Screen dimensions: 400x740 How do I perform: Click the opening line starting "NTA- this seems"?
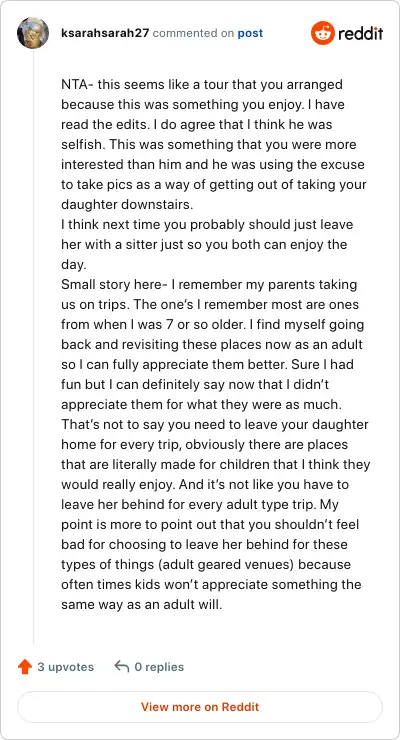click(x=202, y=85)
